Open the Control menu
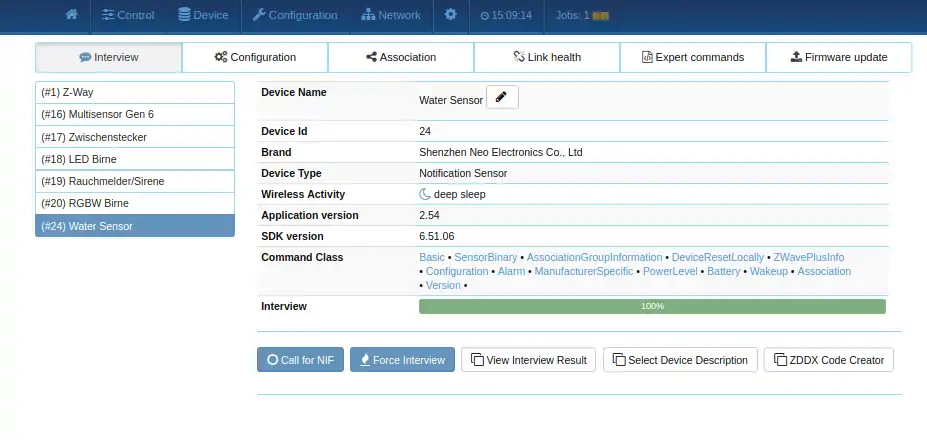This screenshot has width=927, height=440. (x=128, y=15)
